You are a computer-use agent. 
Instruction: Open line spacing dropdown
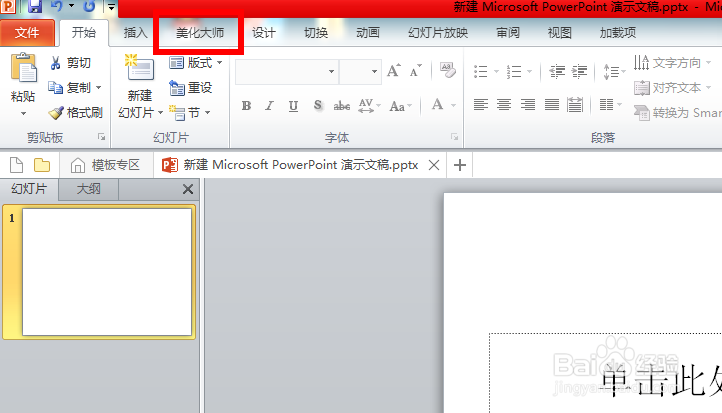tap(614, 71)
